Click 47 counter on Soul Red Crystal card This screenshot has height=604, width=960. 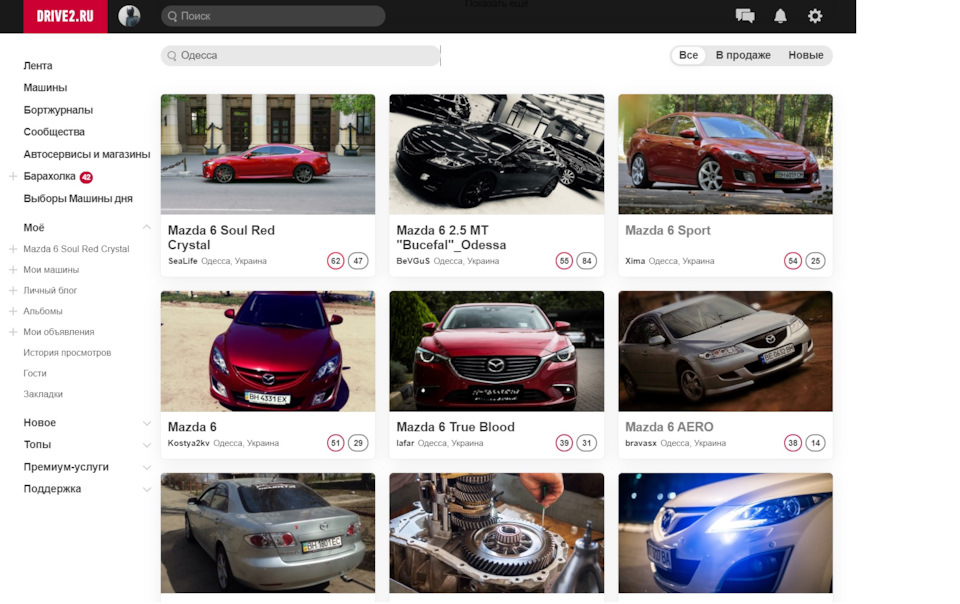click(x=358, y=261)
